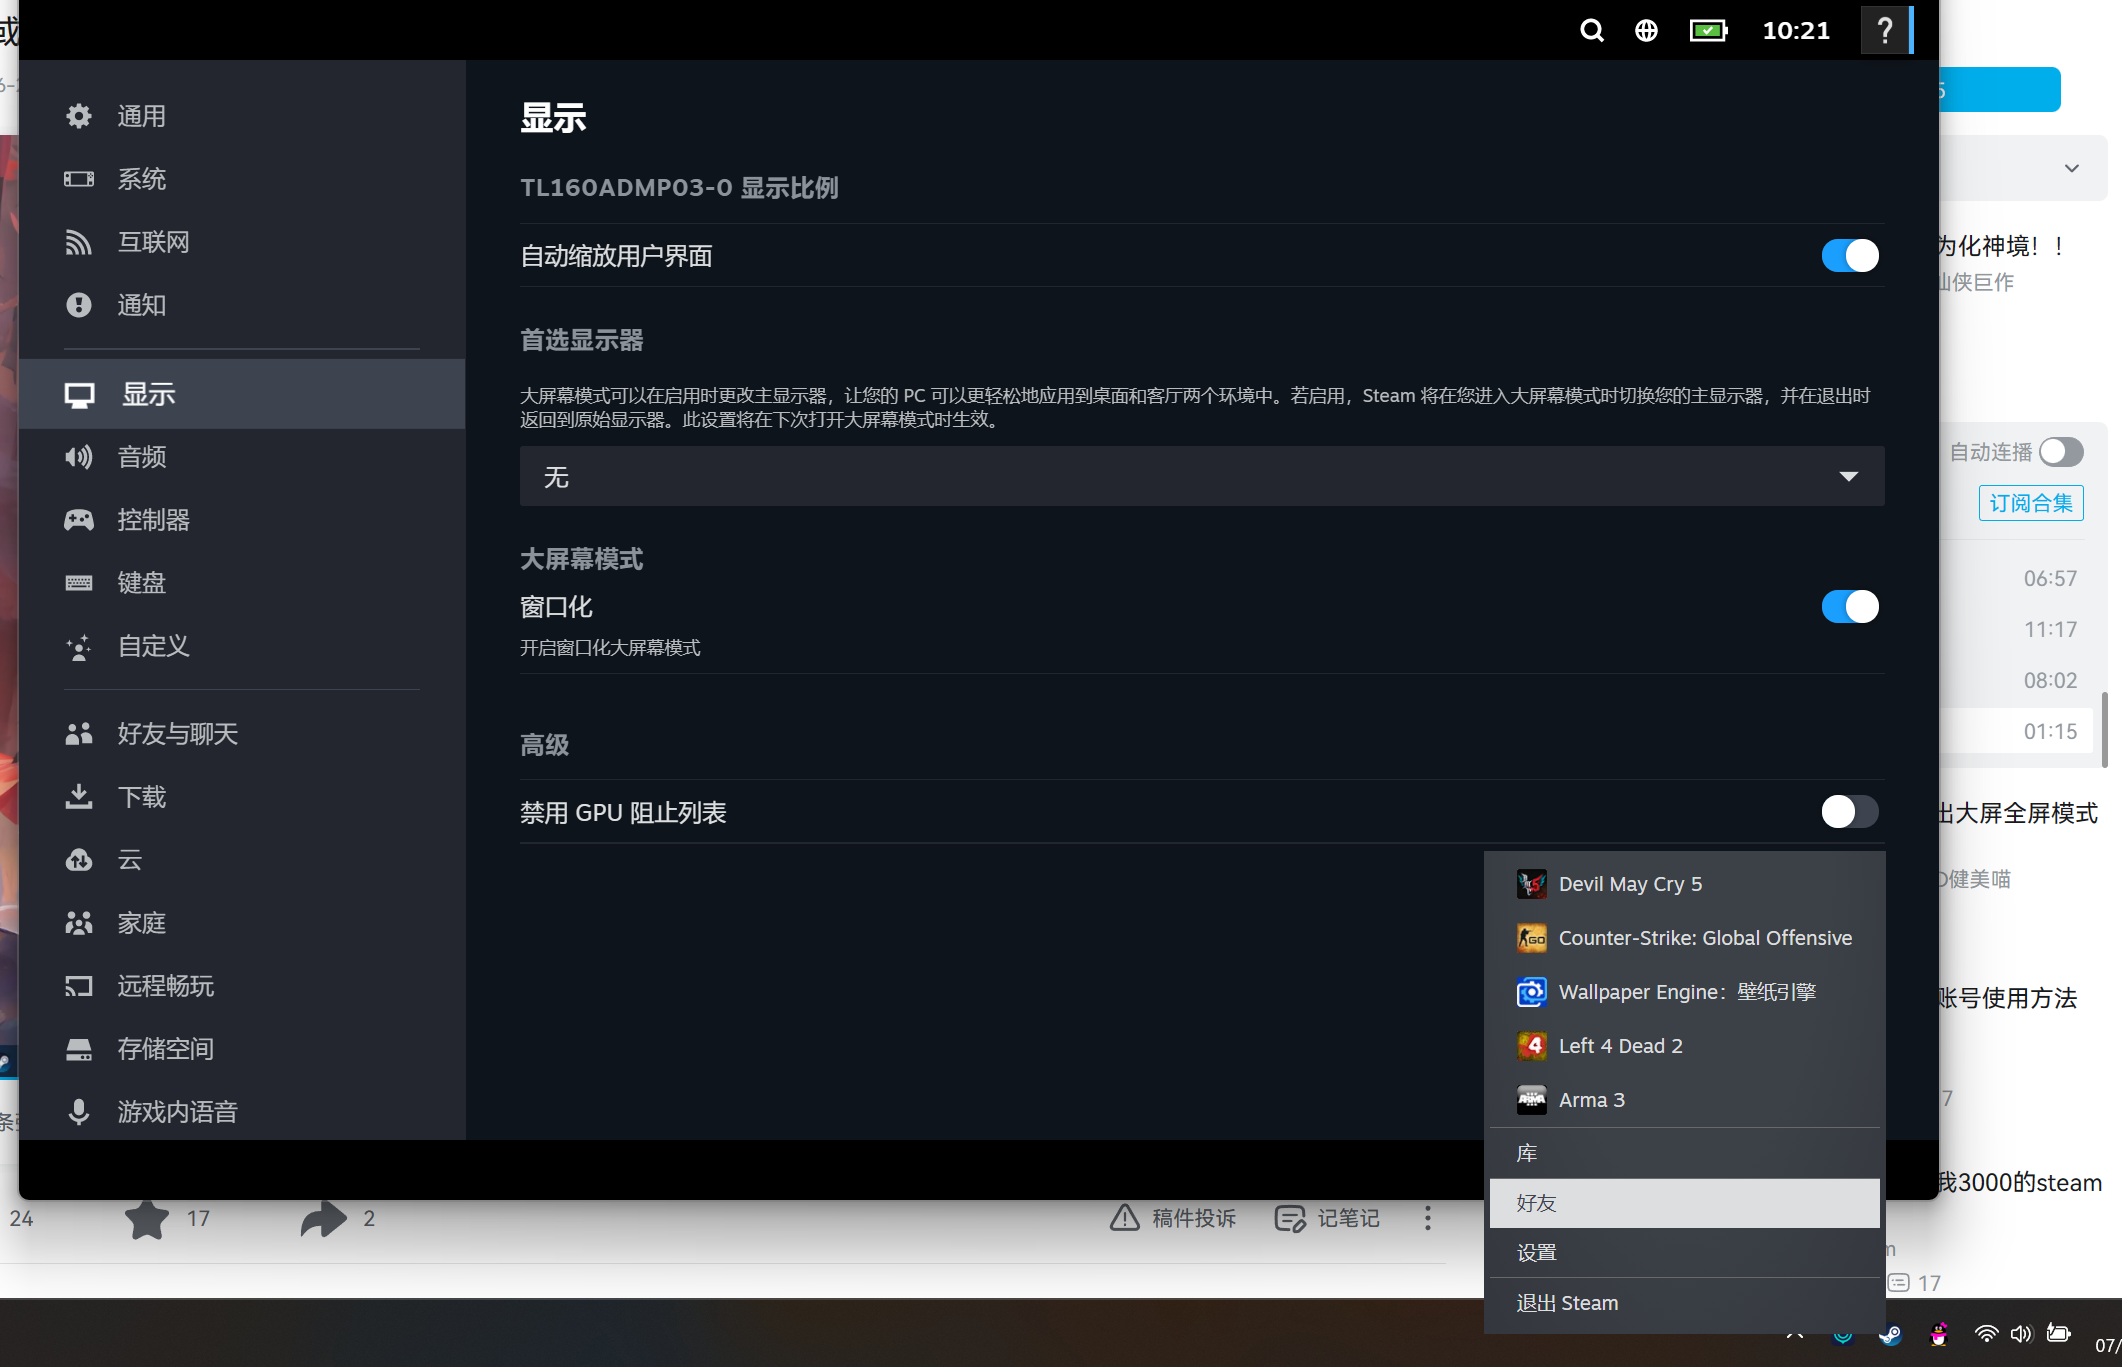Image resolution: width=2122 pixels, height=1367 pixels.
Task: Click the 订阅合集 subscribe button
Action: click(2030, 503)
